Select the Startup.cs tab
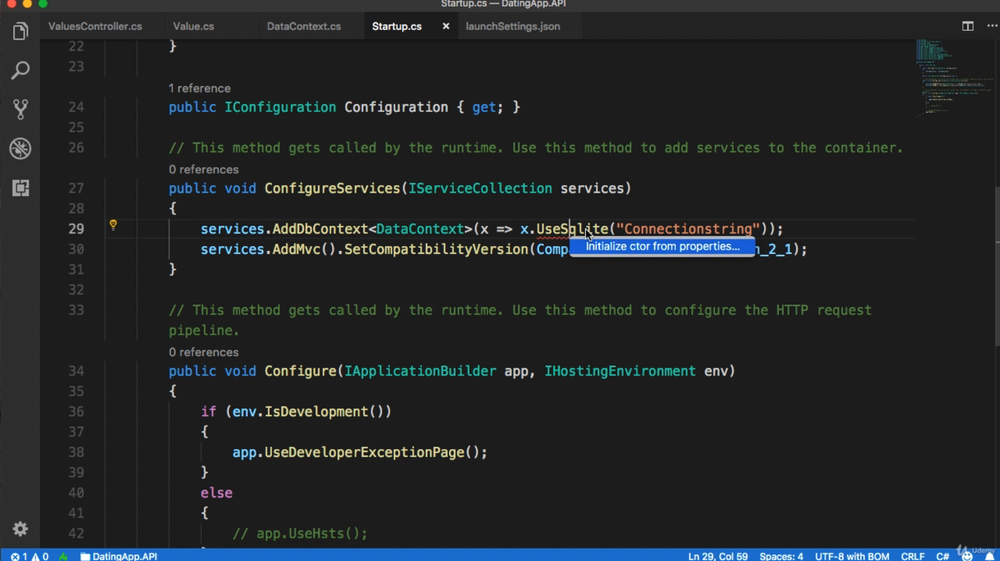This screenshot has width=1000, height=561. coord(397,26)
